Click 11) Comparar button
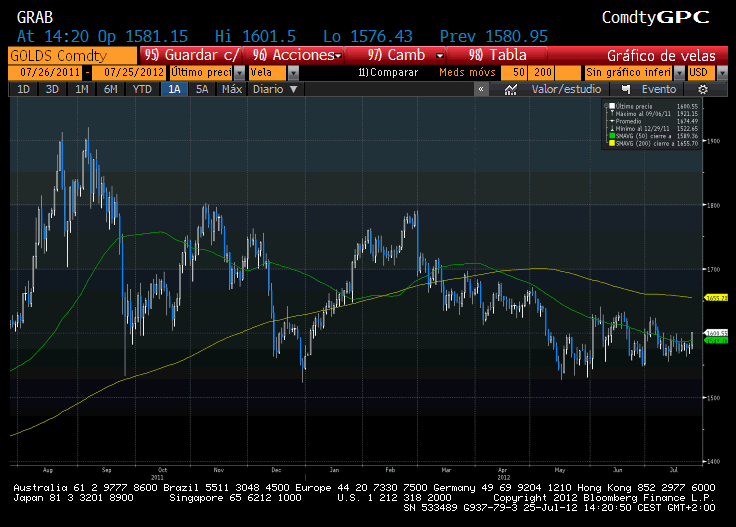The height and width of the screenshot is (527, 736). 388,72
